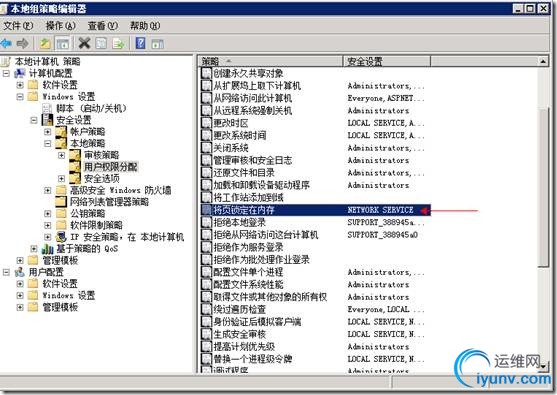Collapse the 用户配置 tree node
The height and width of the screenshot is (395, 557).
6,272
